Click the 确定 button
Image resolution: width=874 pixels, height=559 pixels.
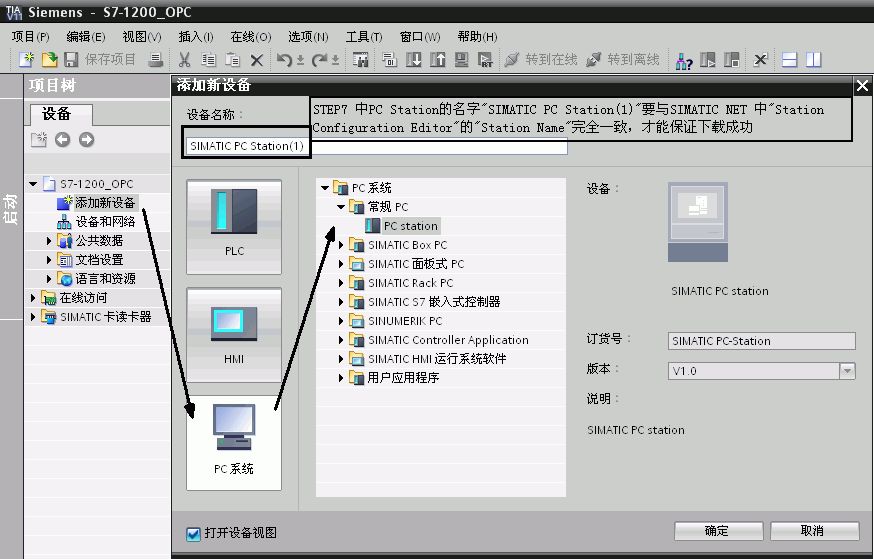(x=718, y=531)
